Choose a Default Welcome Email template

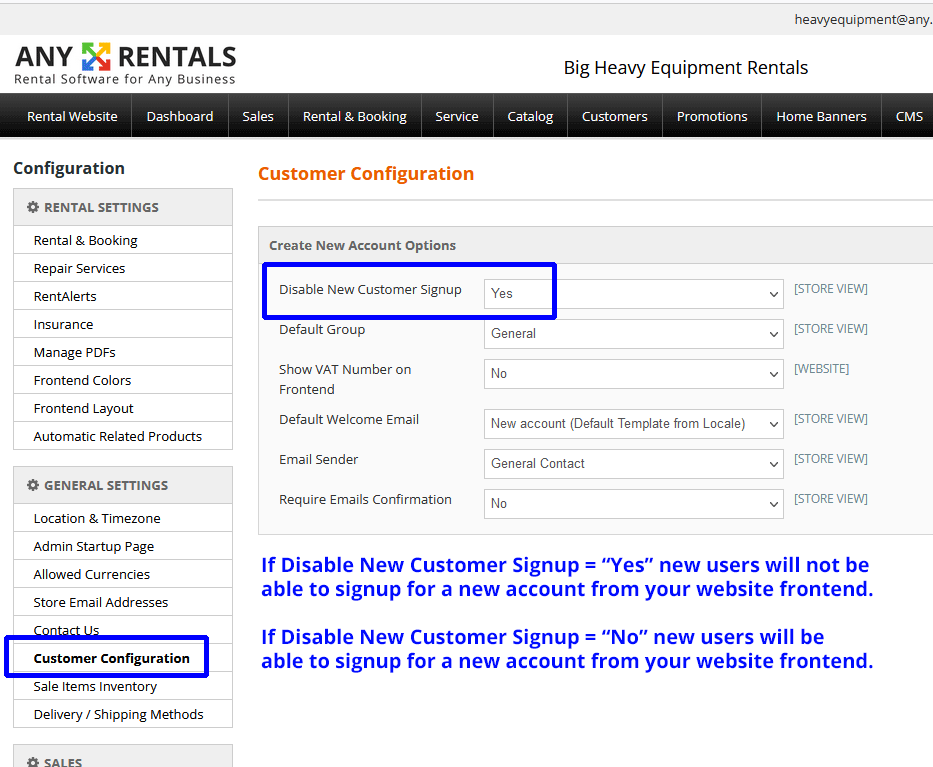point(633,424)
